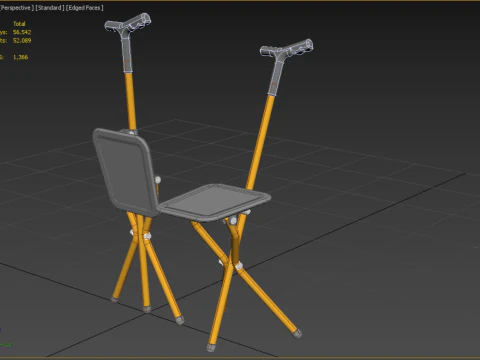Open the Standard shading label menu

coord(50,8)
